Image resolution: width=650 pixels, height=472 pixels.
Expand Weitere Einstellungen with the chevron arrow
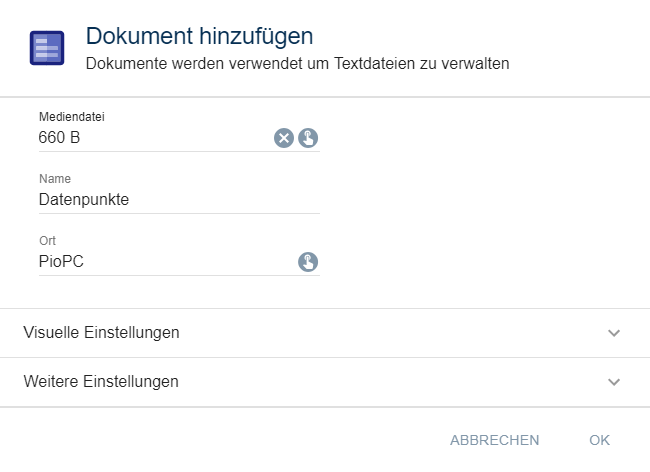pos(614,382)
